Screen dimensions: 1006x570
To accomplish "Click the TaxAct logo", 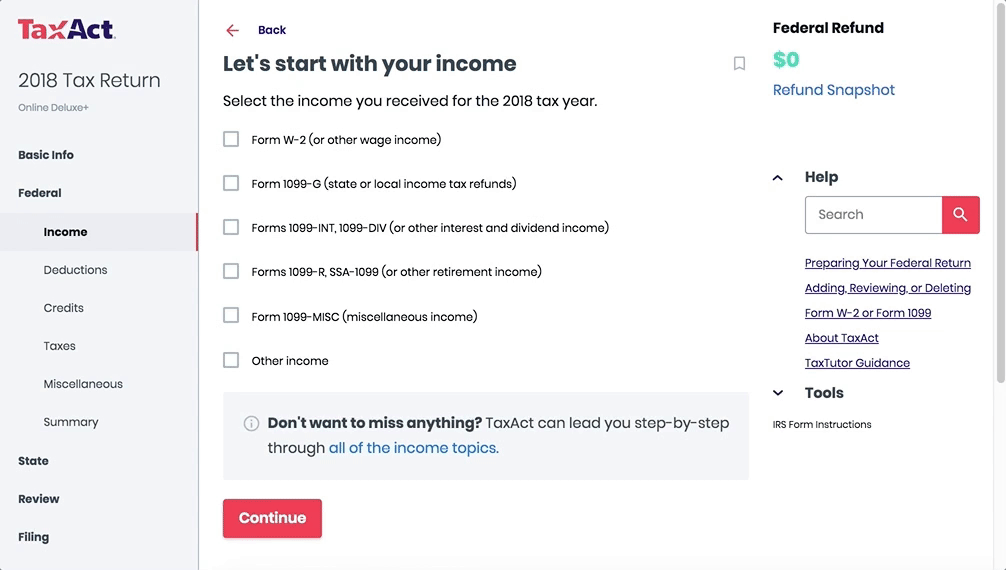I will (x=66, y=29).
